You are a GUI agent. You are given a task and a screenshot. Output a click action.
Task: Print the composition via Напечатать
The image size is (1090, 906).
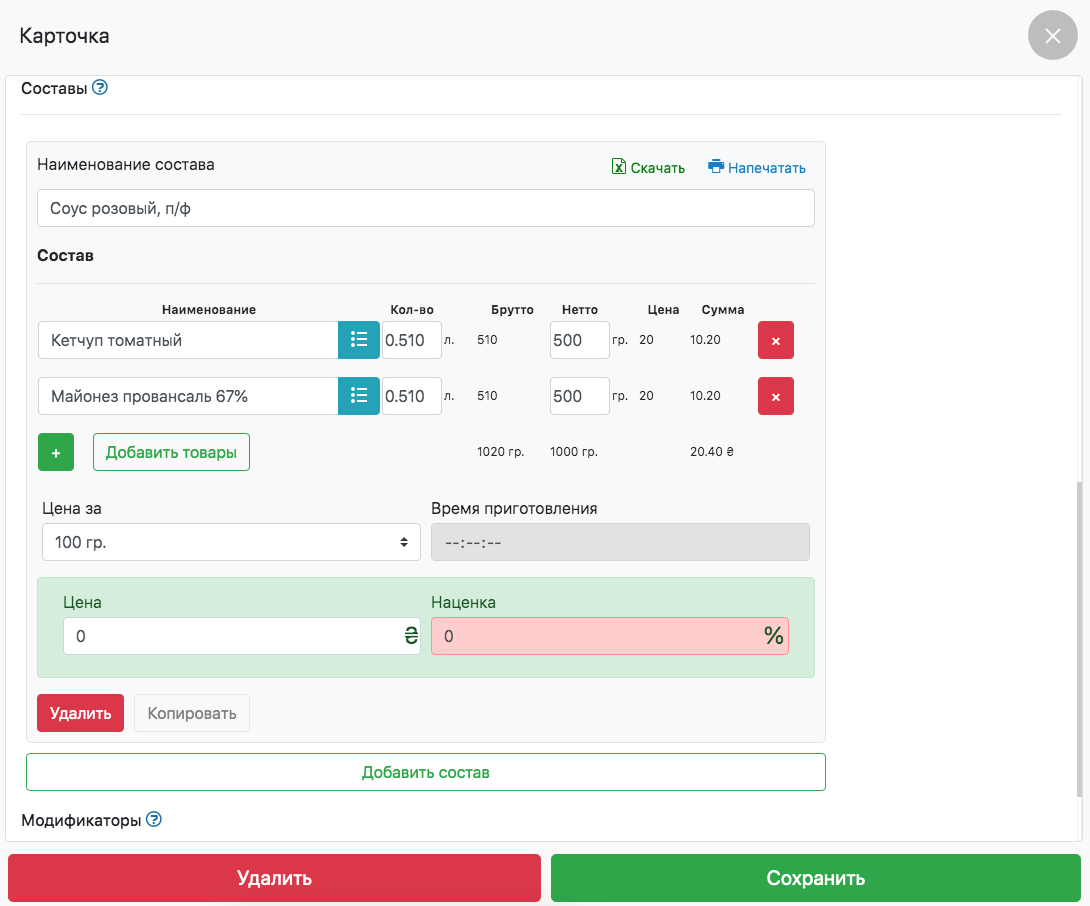757,168
